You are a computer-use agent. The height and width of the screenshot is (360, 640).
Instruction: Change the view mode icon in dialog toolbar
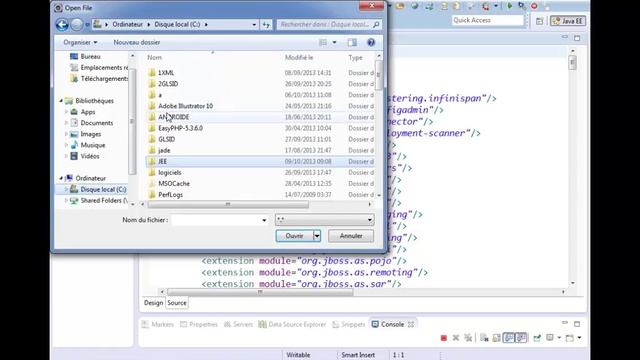[x=323, y=42]
